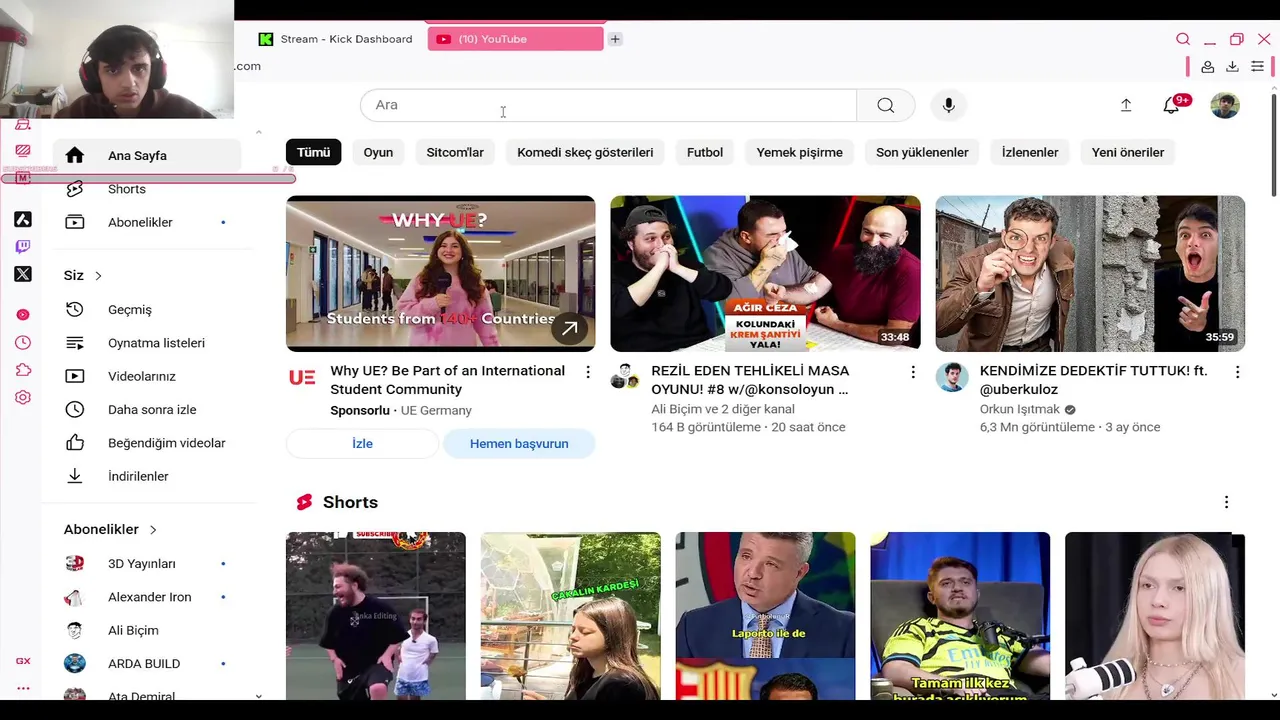Screen dimensions: 1280x720
Task: Open a new tab with plus button
Action: pos(615,39)
